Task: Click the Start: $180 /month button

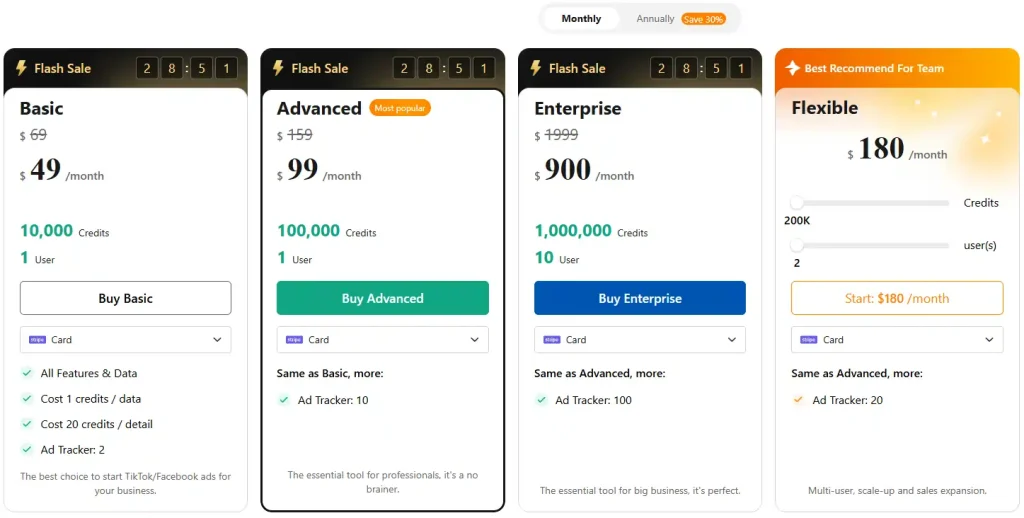Action: point(896,298)
